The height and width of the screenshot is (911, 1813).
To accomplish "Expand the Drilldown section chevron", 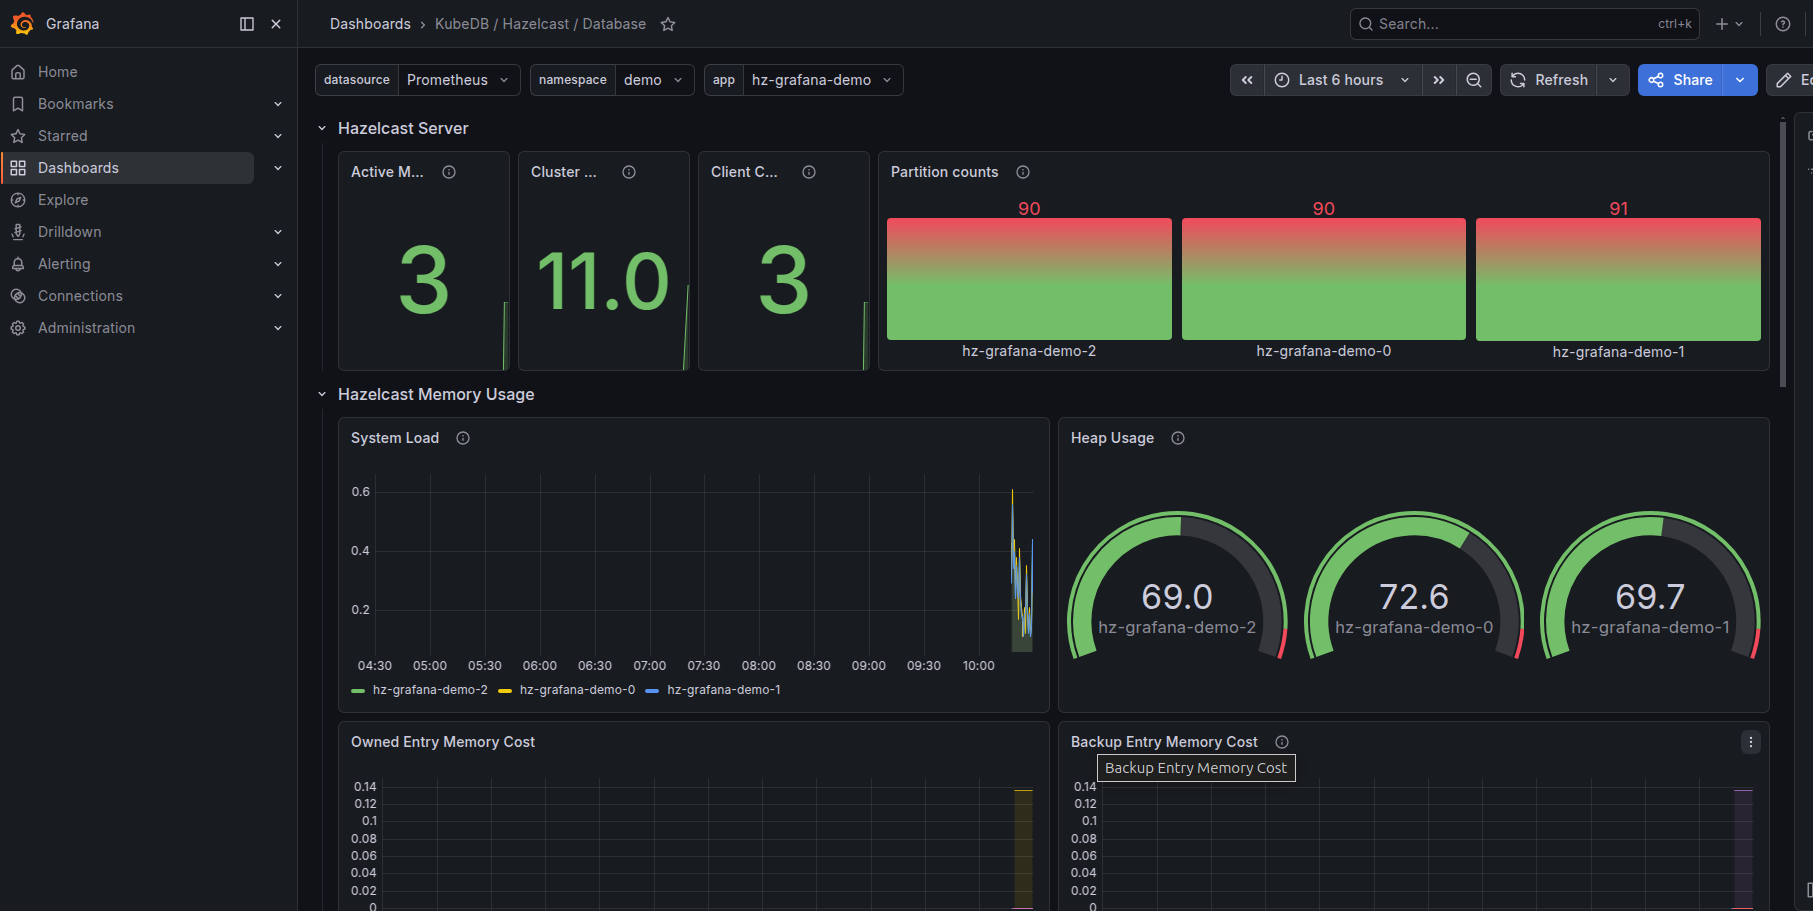I will pos(278,232).
